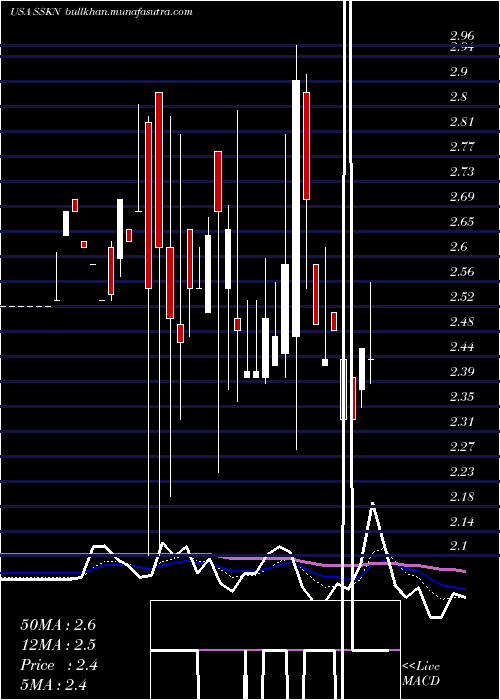500x700 pixels.
Task: Click the 50MA : 2.6 label
Action: 58,625
